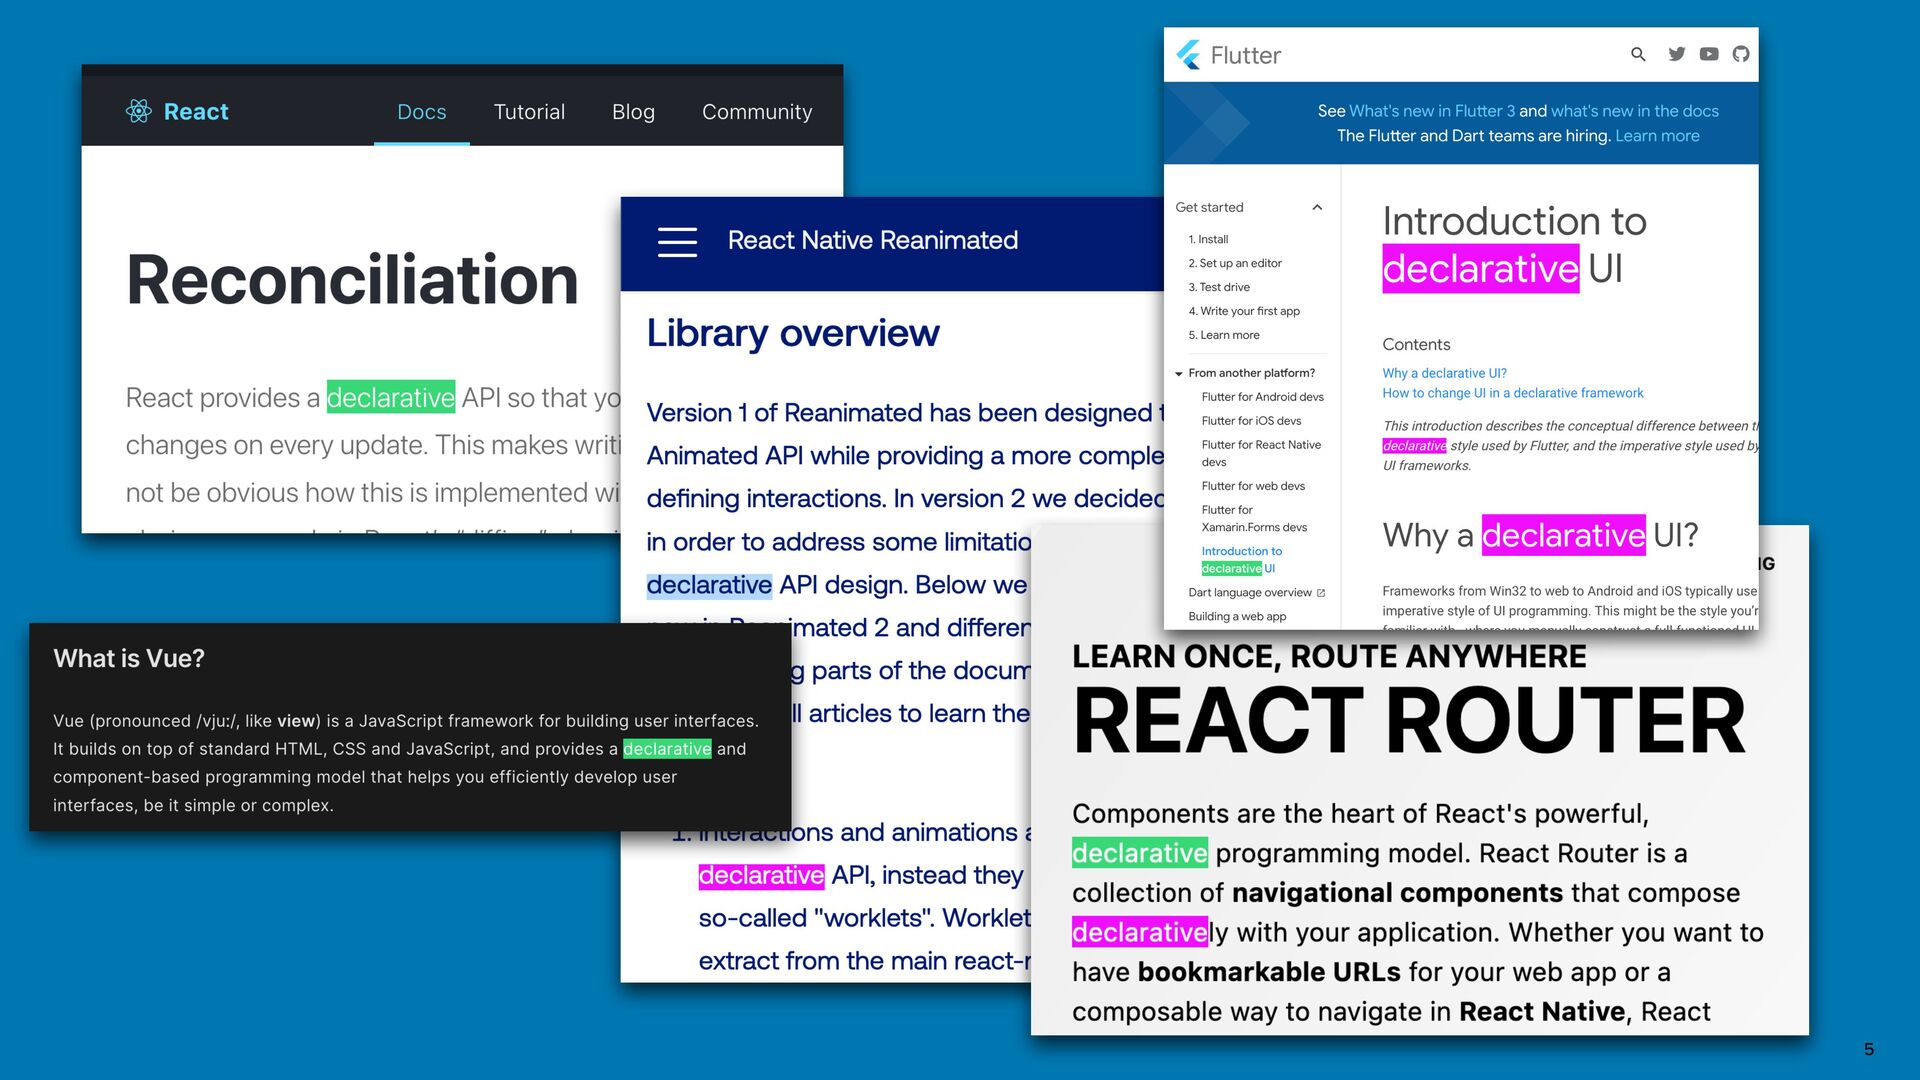The image size is (1920, 1080).
Task: Open Flutter's YouTube icon link
Action: click(x=1709, y=54)
